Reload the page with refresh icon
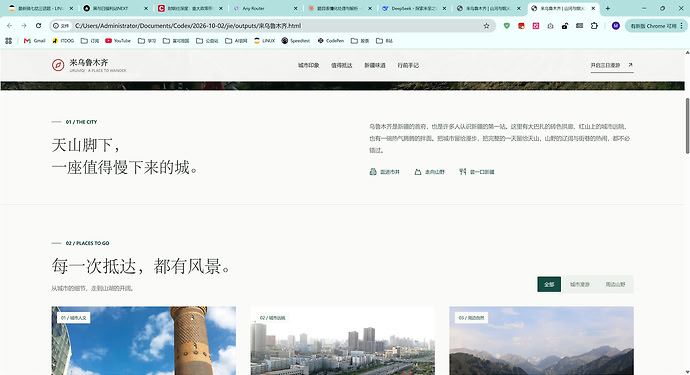Image resolution: width=690 pixels, height=375 pixels. click(39, 26)
